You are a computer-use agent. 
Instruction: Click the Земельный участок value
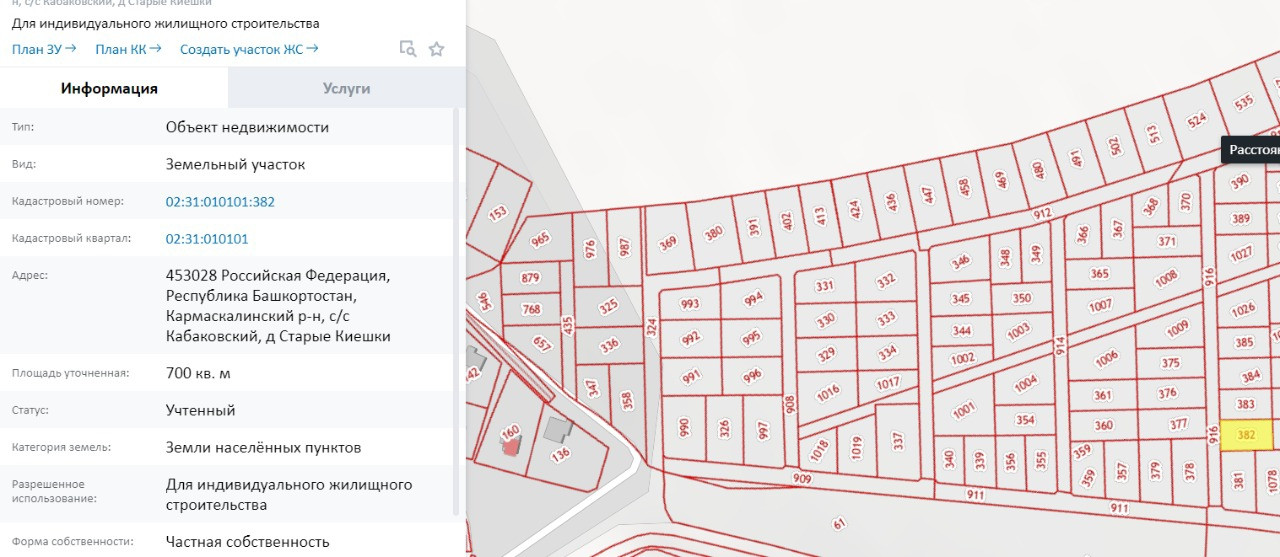236,164
